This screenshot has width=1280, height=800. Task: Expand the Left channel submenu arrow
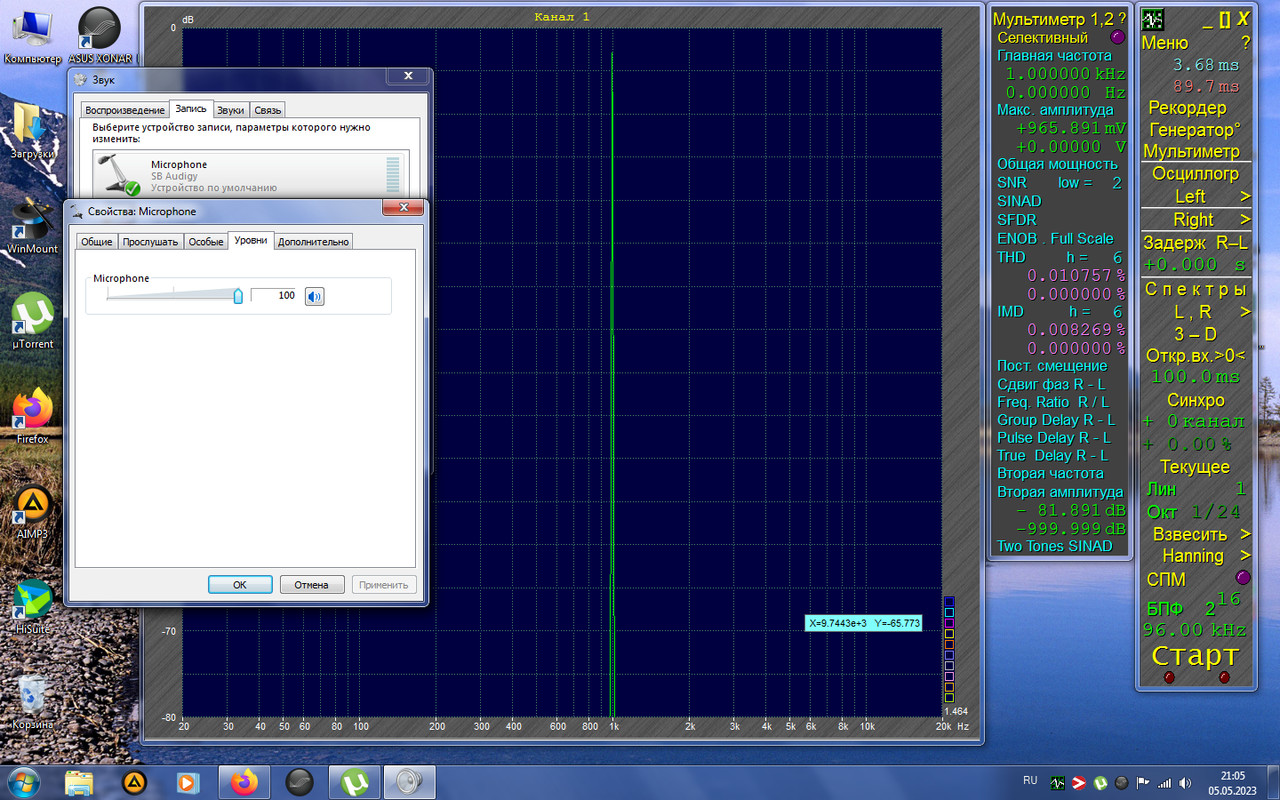coord(1245,196)
